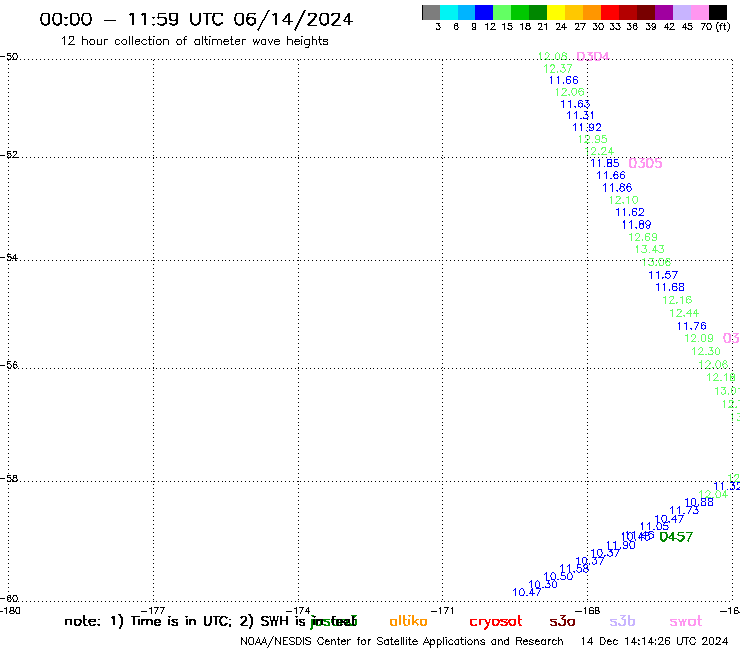Click the wave height value 12.10

click(x=624, y=200)
